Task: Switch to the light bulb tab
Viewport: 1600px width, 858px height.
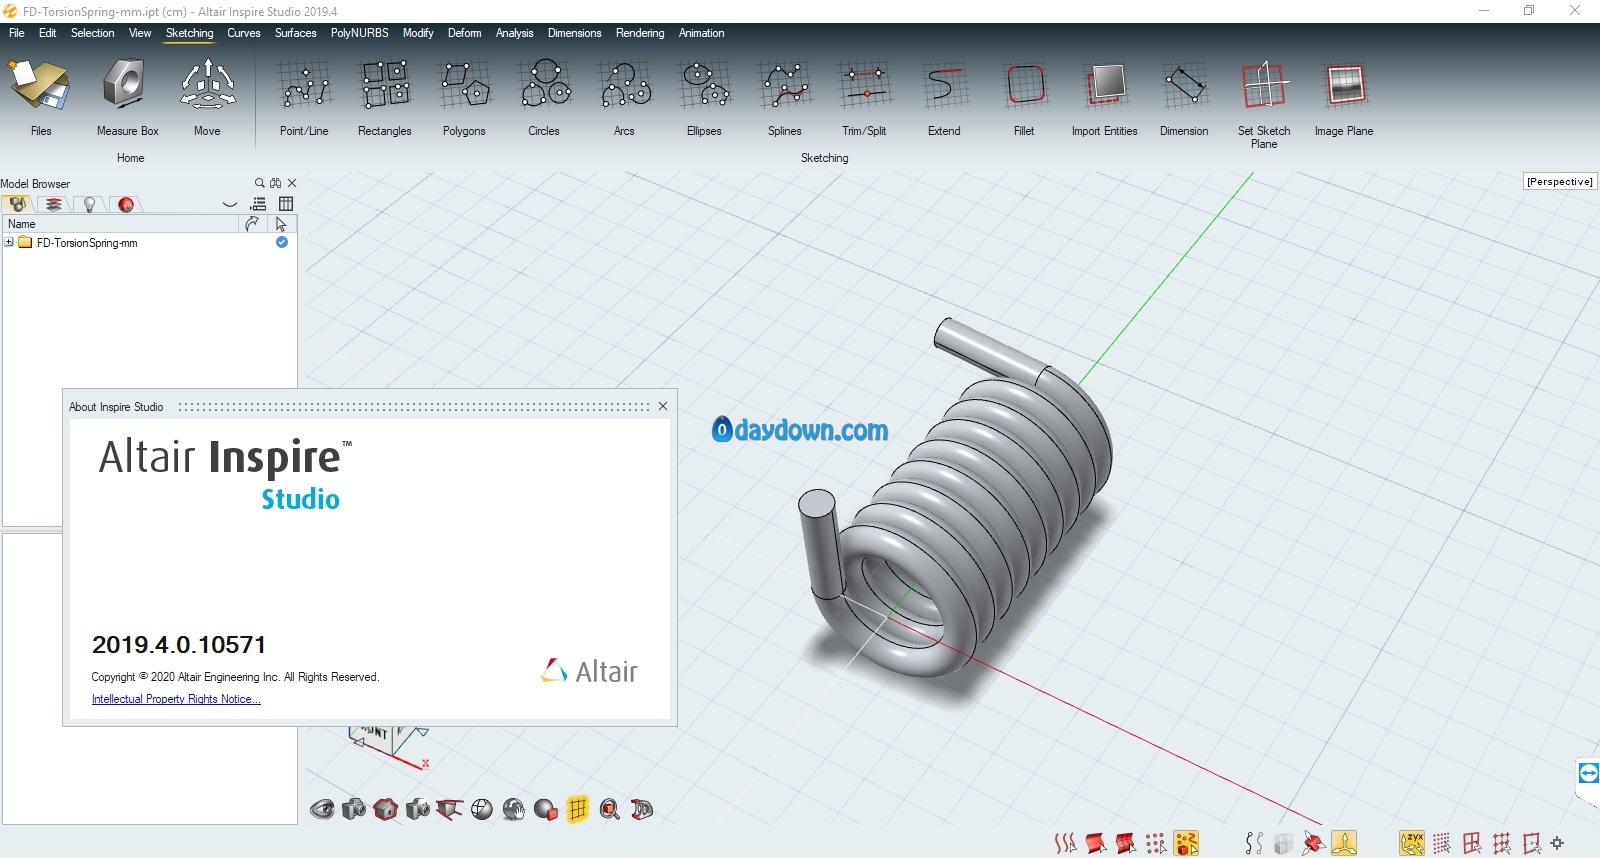Action: tap(90, 204)
